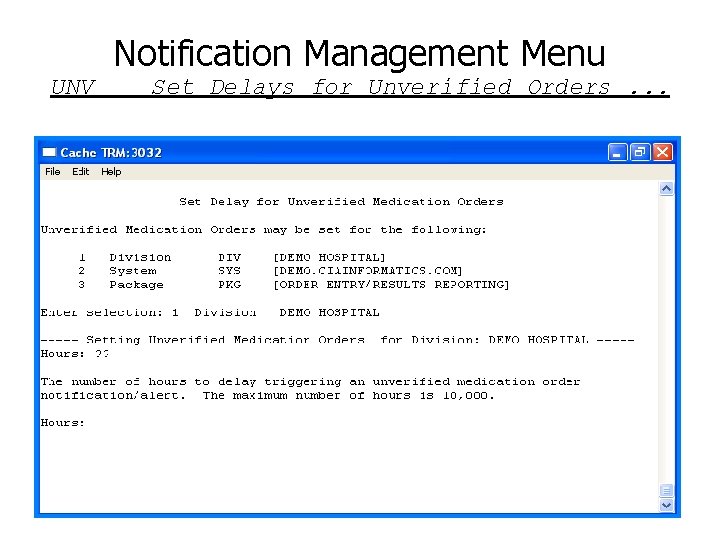This screenshot has height=540, width=720.
Task: Open the Help menu
Action: point(111,172)
